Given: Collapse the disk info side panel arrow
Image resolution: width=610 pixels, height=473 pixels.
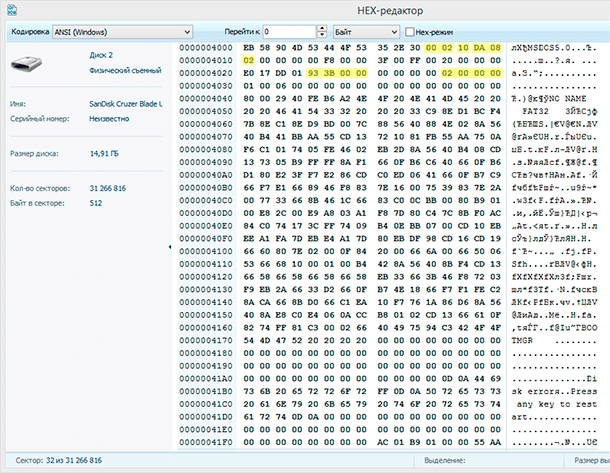Looking at the screenshot, I should 169,246.
